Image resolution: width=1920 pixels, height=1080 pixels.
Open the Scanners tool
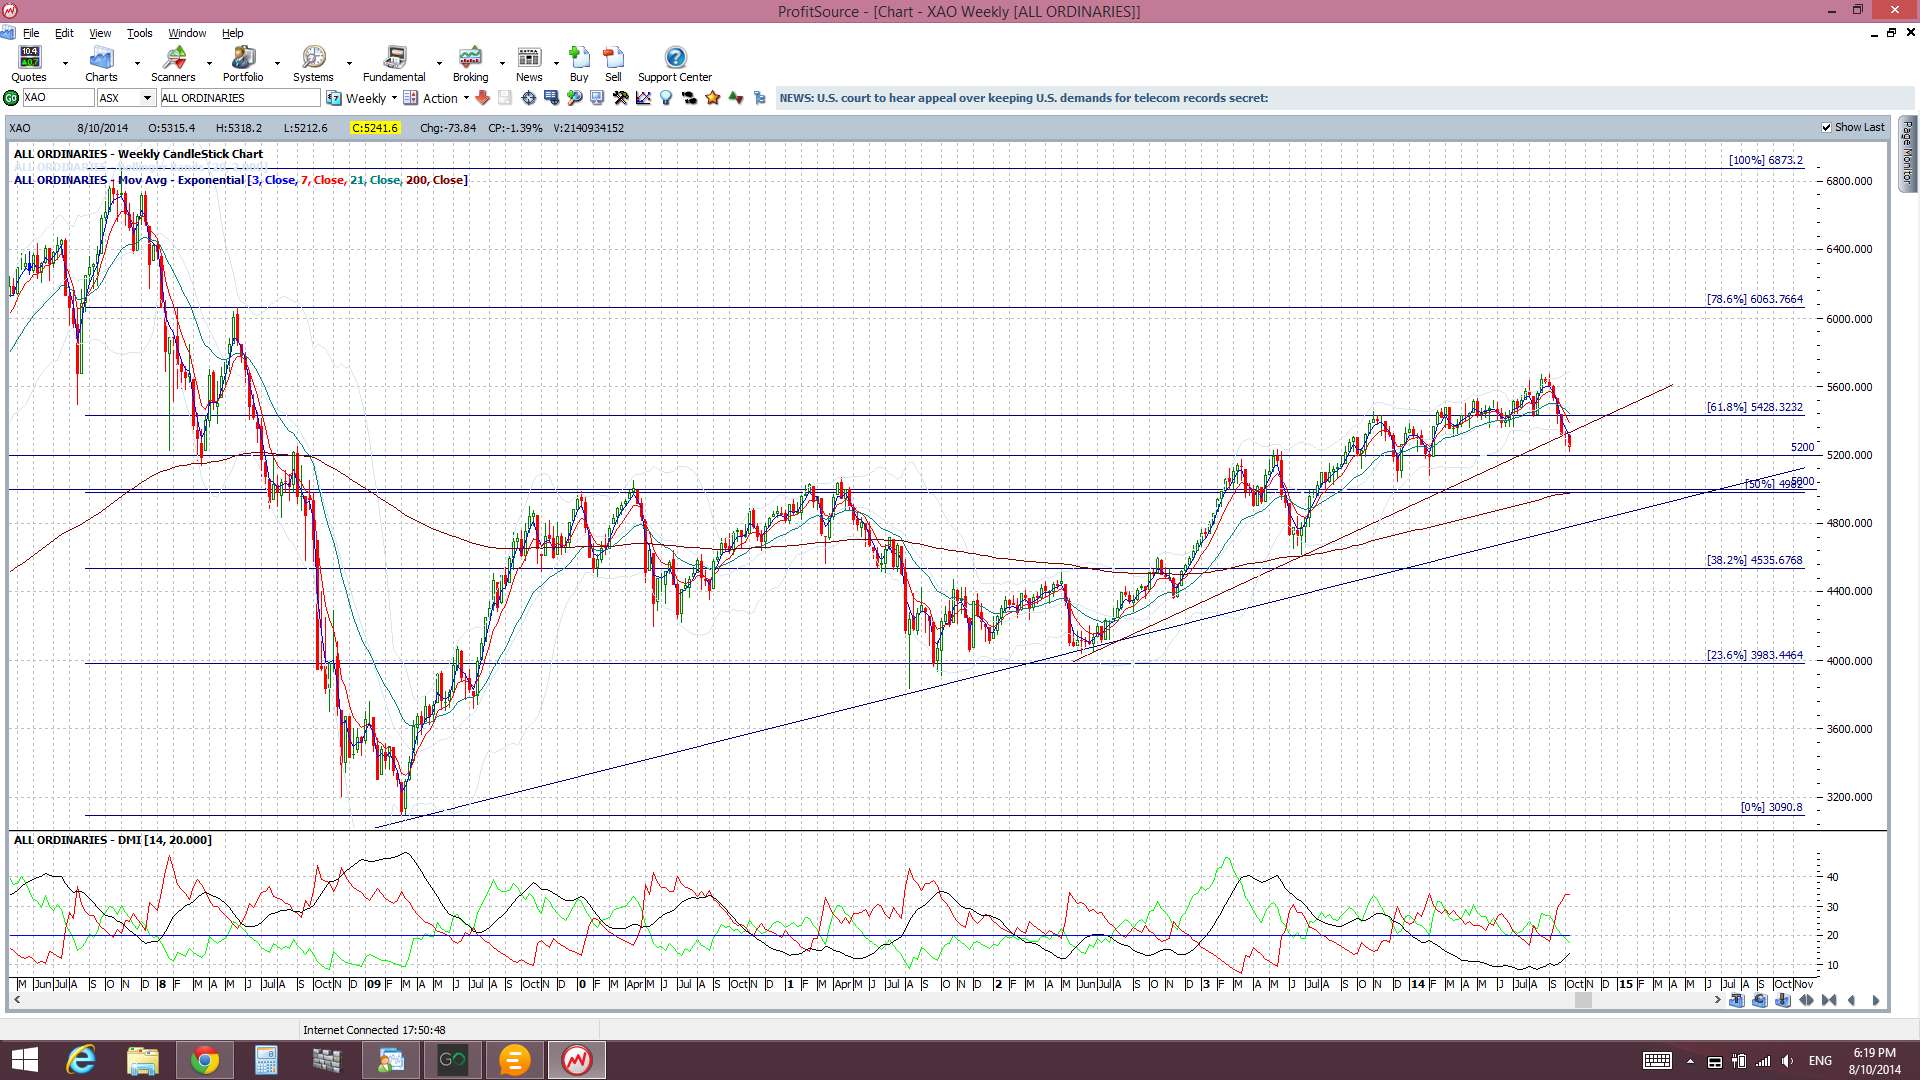coord(173,64)
